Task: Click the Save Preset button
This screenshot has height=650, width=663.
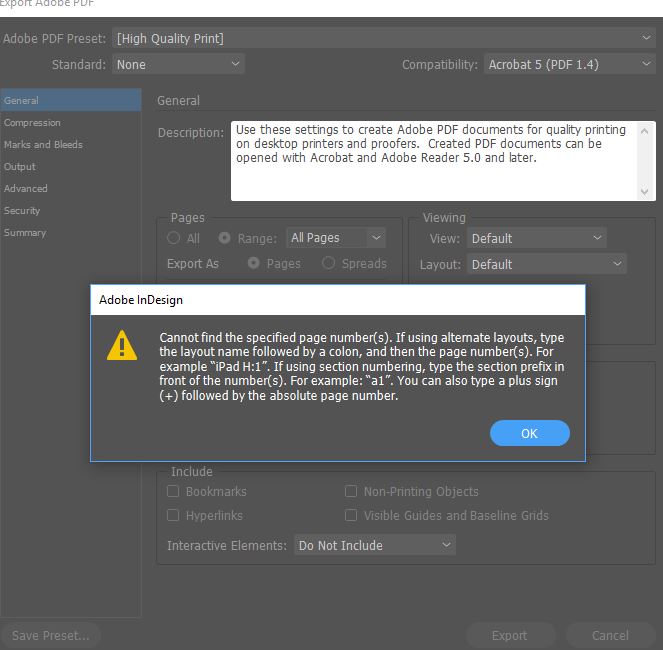Action: 50,635
